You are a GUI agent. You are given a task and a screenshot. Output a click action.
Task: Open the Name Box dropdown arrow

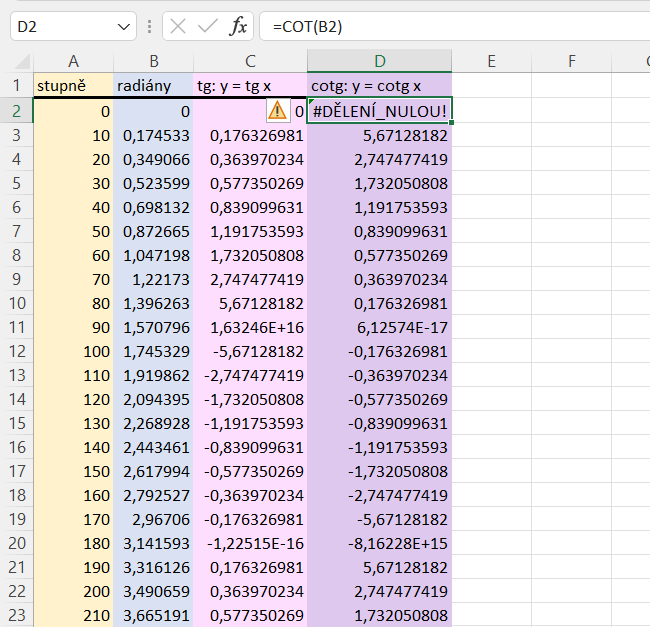124,27
